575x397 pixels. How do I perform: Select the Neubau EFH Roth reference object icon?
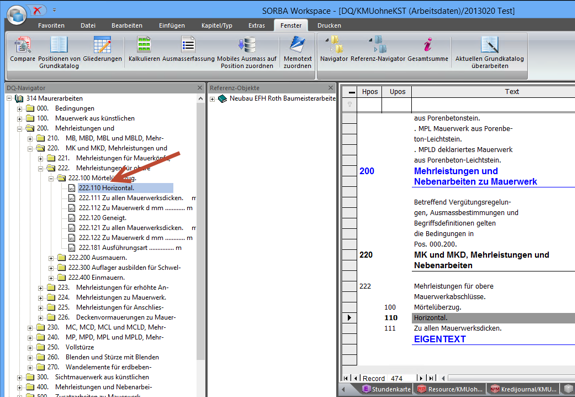pos(222,99)
